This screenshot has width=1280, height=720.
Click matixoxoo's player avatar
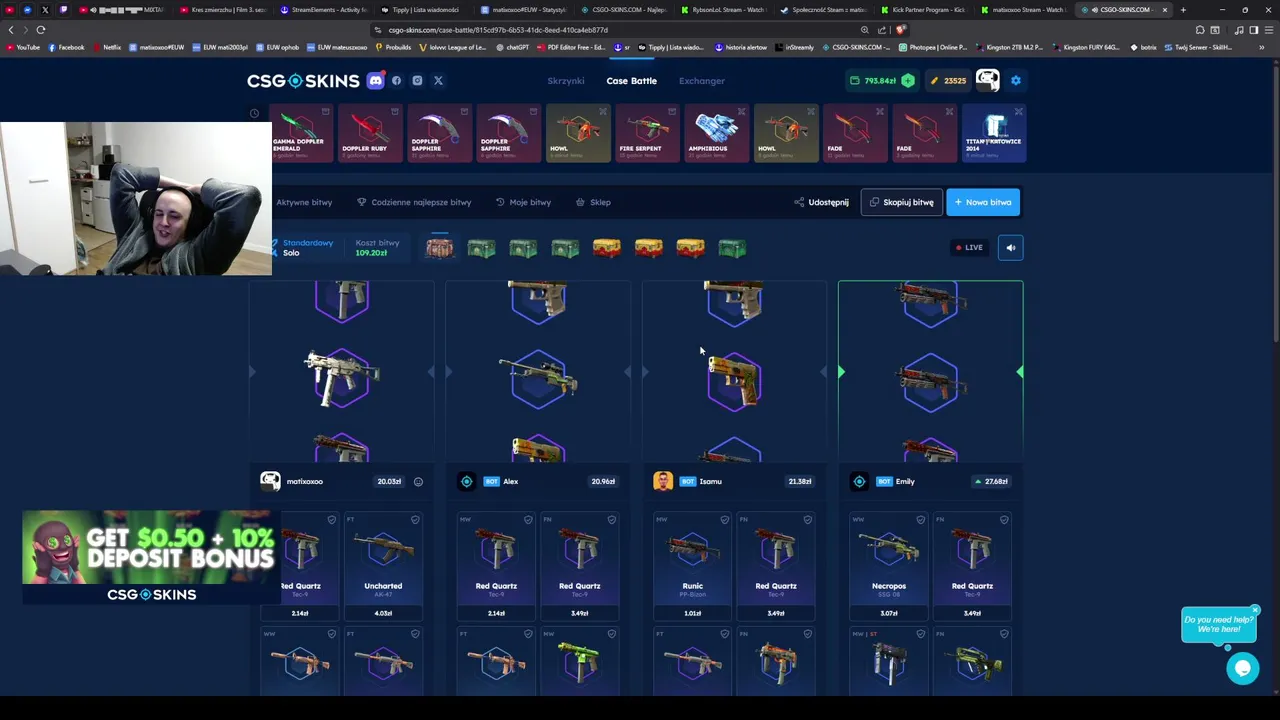click(270, 482)
